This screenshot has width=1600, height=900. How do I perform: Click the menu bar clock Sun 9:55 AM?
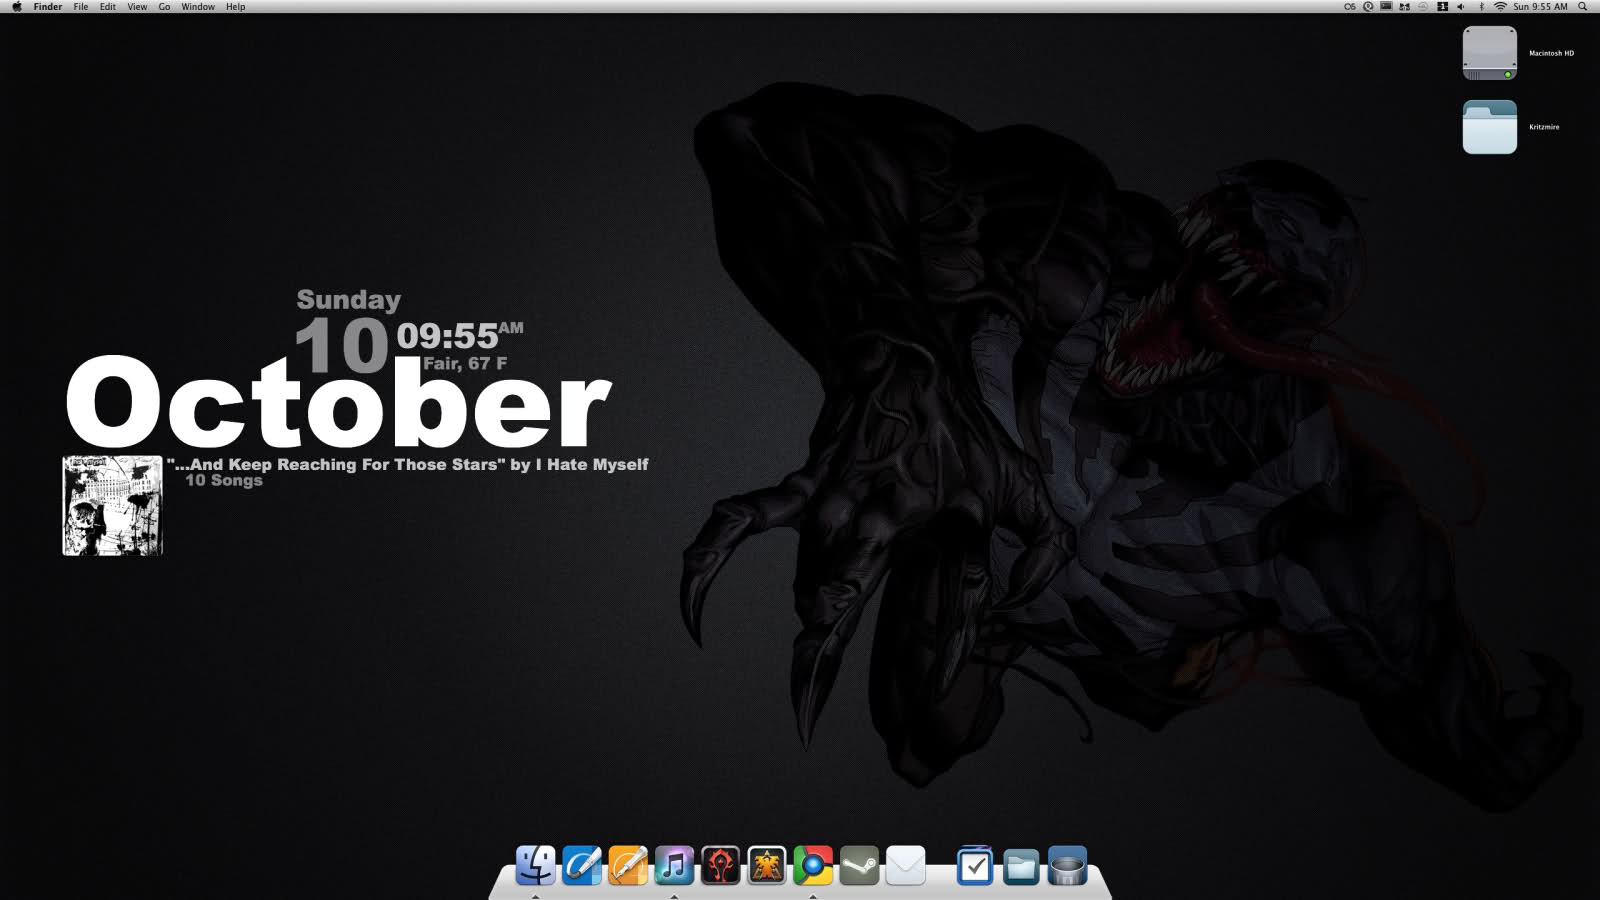pyautogui.click(x=1540, y=7)
